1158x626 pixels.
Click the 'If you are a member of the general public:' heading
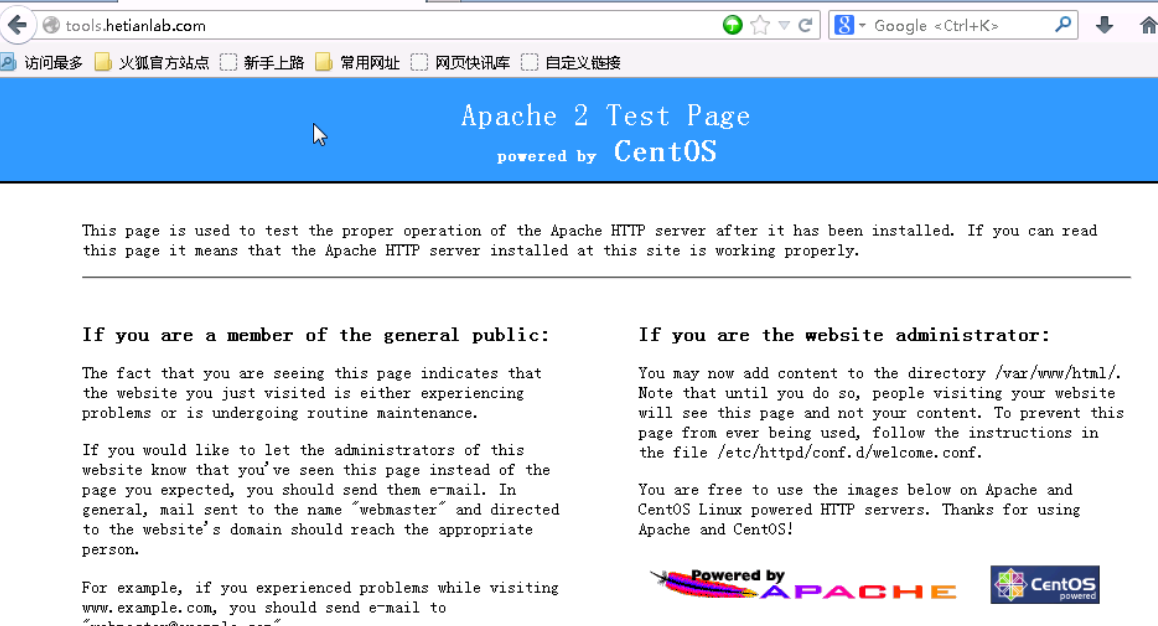point(316,335)
